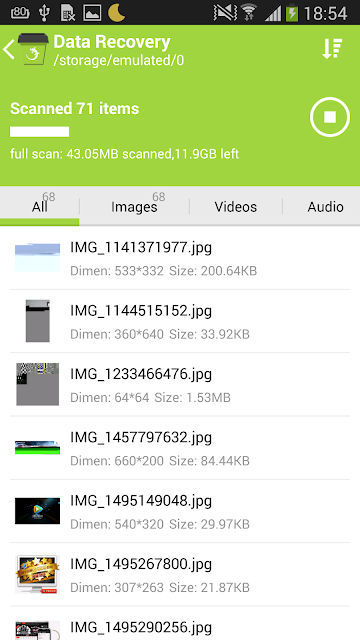Tap the Data Recovery trash bin logo
Image resolution: width=360 pixels, height=640 pixels.
tap(33, 49)
